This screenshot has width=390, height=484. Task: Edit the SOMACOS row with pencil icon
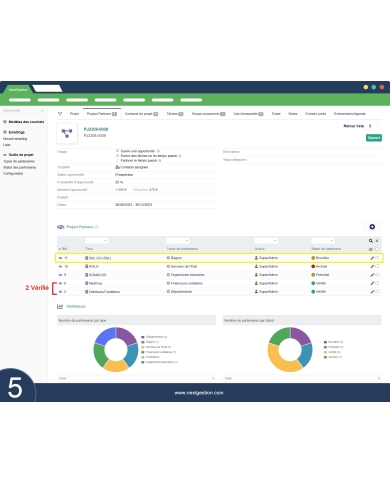click(372, 275)
